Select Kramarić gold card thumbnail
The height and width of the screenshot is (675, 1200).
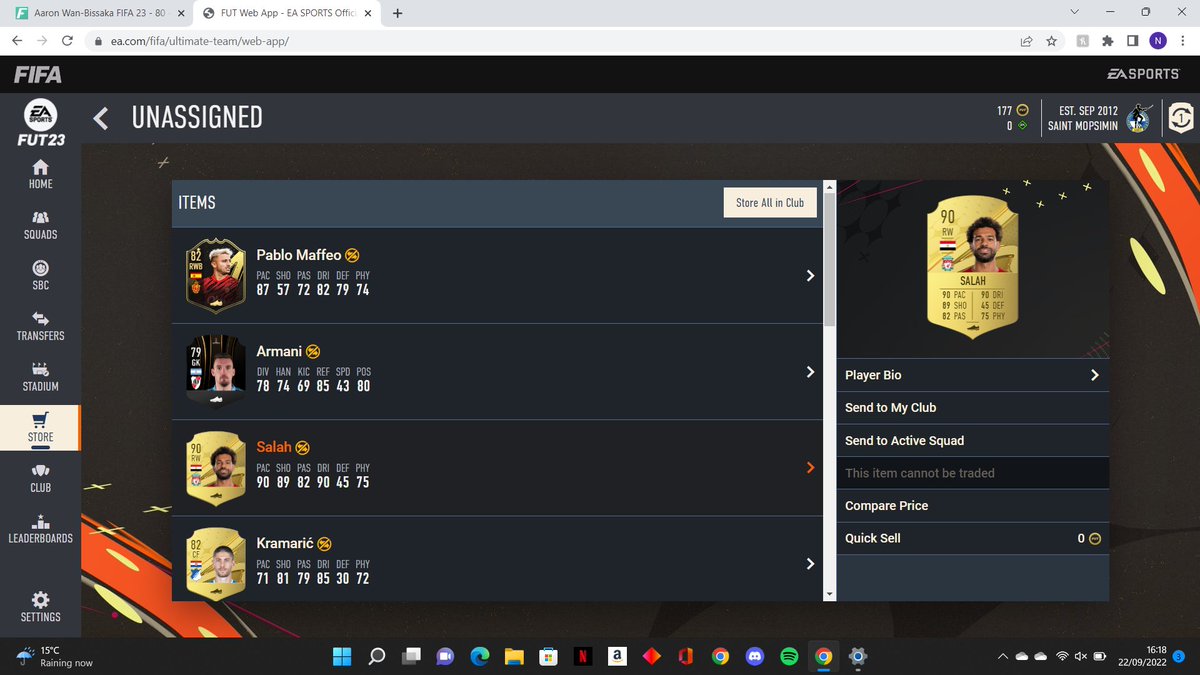tap(215, 563)
